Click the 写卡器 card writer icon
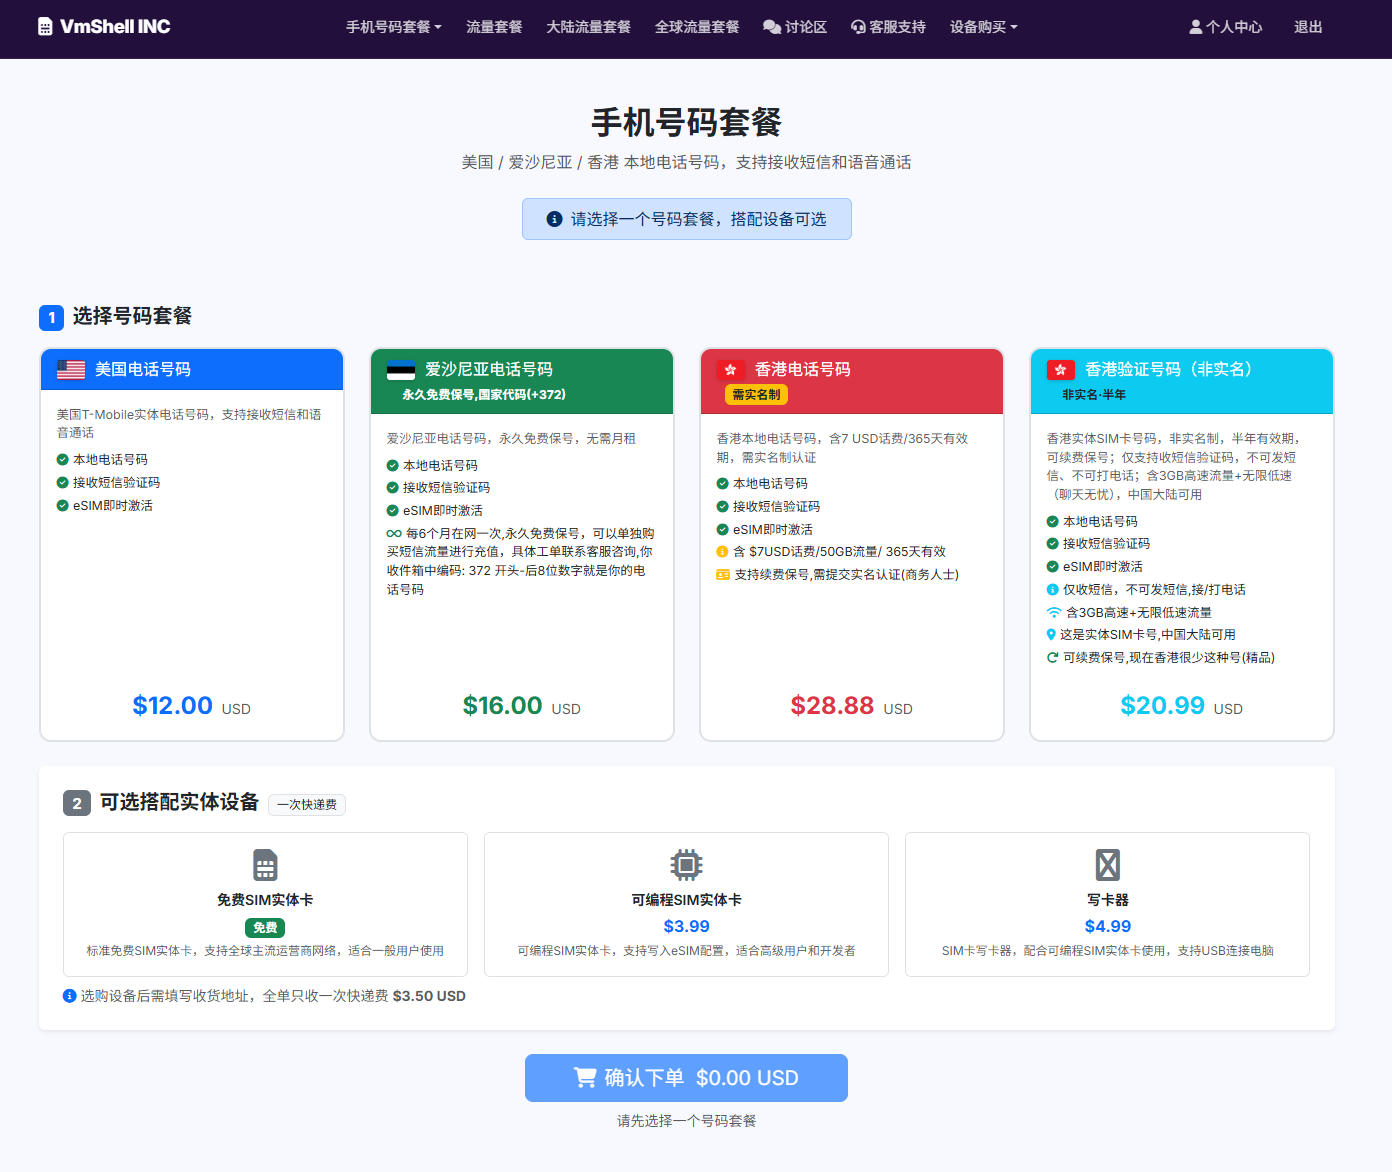 (1107, 864)
